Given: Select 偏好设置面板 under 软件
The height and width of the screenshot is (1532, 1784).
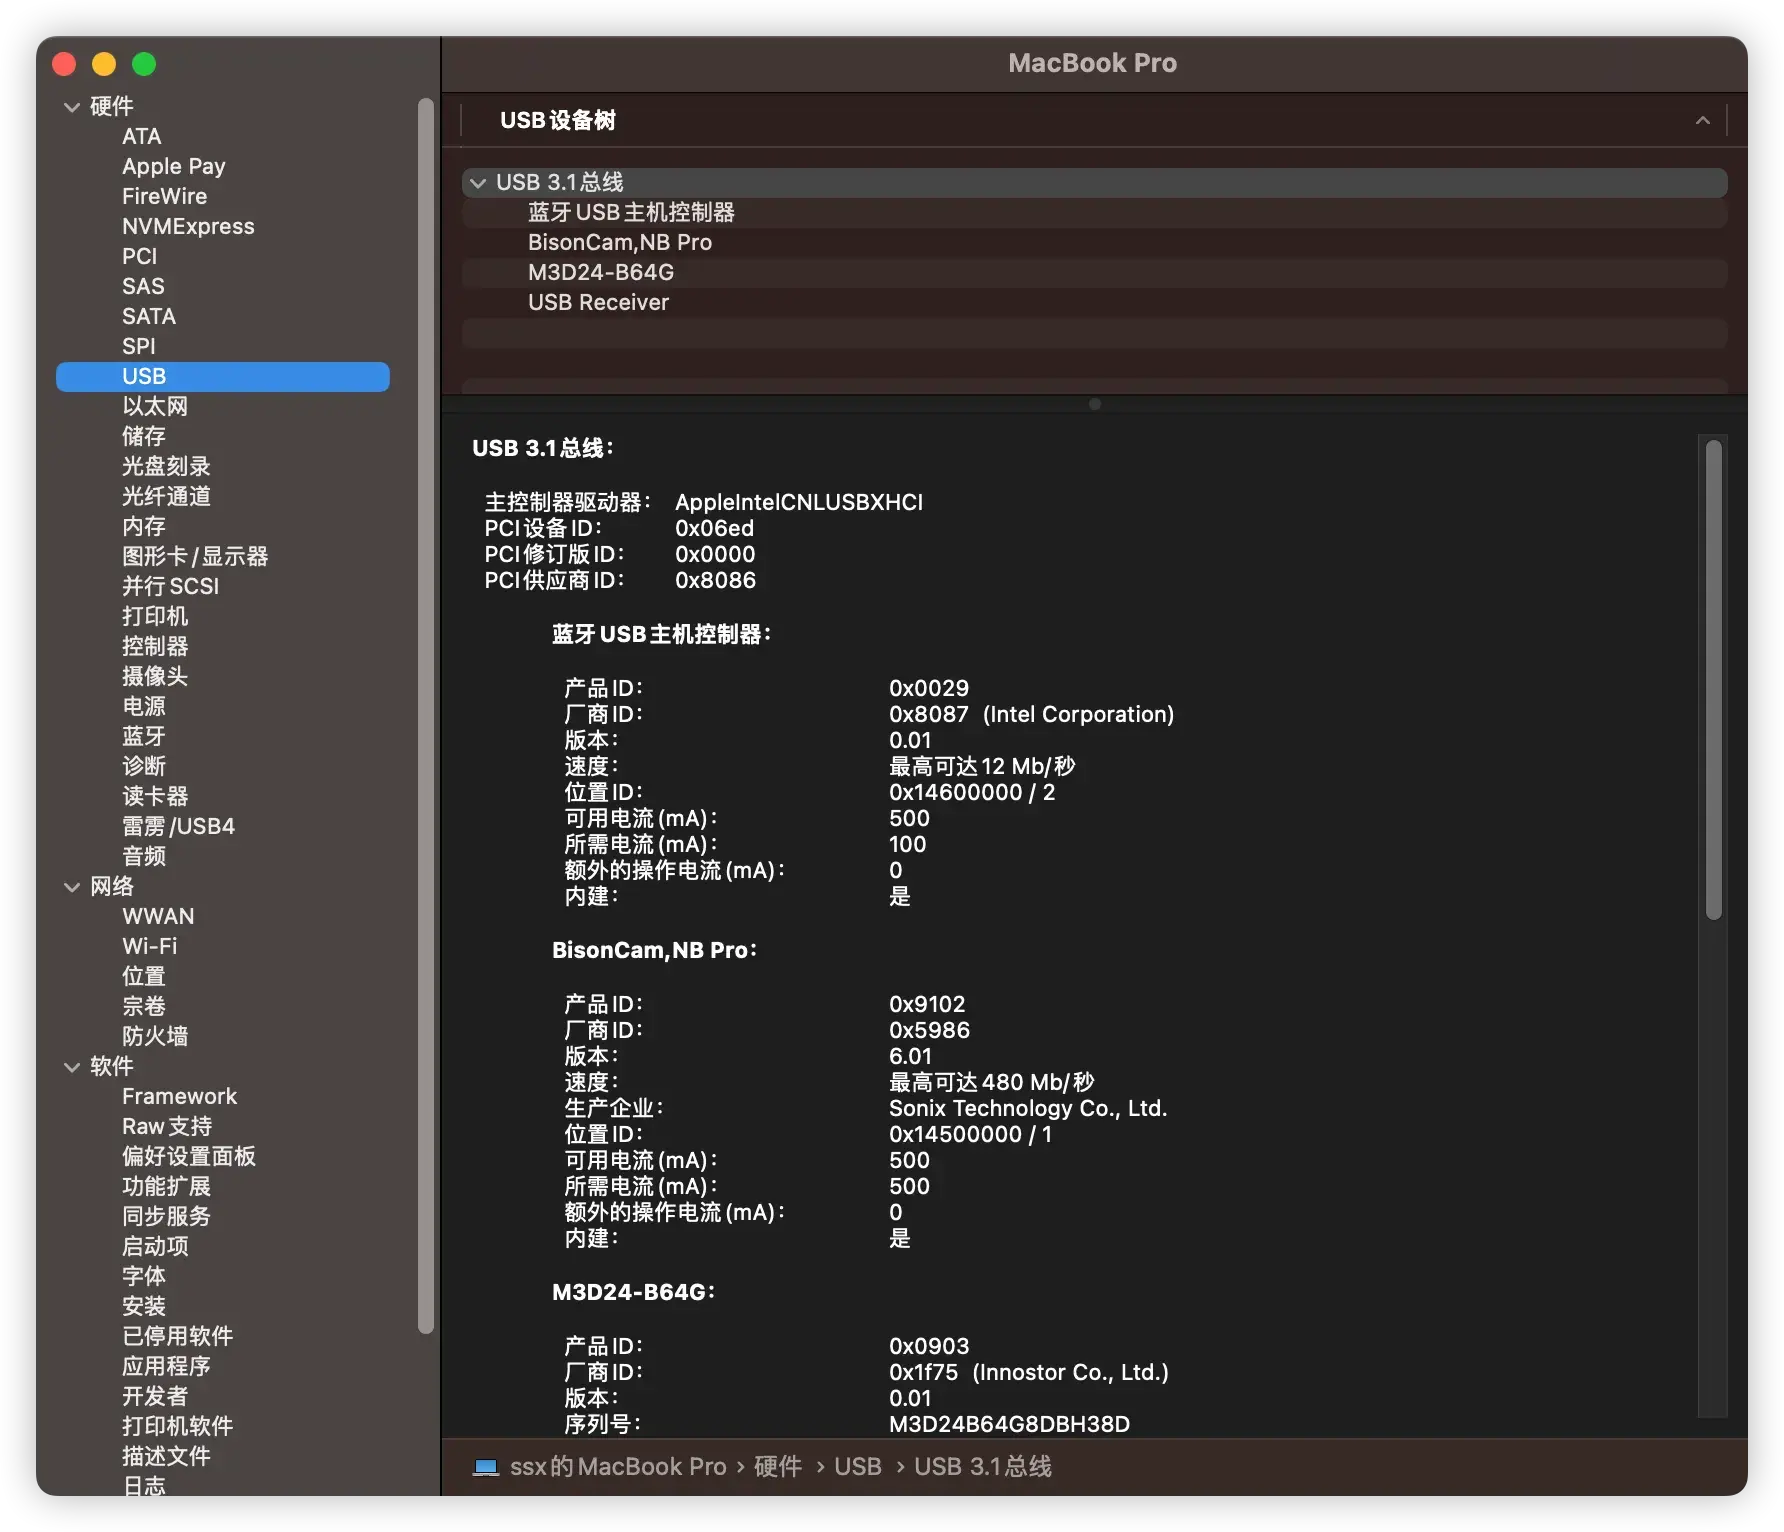Looking at the screenshot, I should tap(189, 1156).
